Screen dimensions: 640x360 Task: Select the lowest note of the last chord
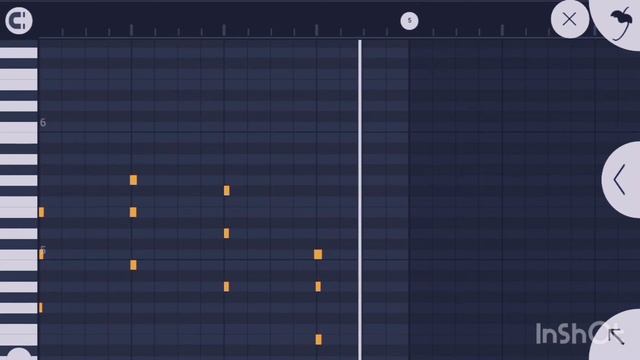pyautogui.click(x=318, y=340)
